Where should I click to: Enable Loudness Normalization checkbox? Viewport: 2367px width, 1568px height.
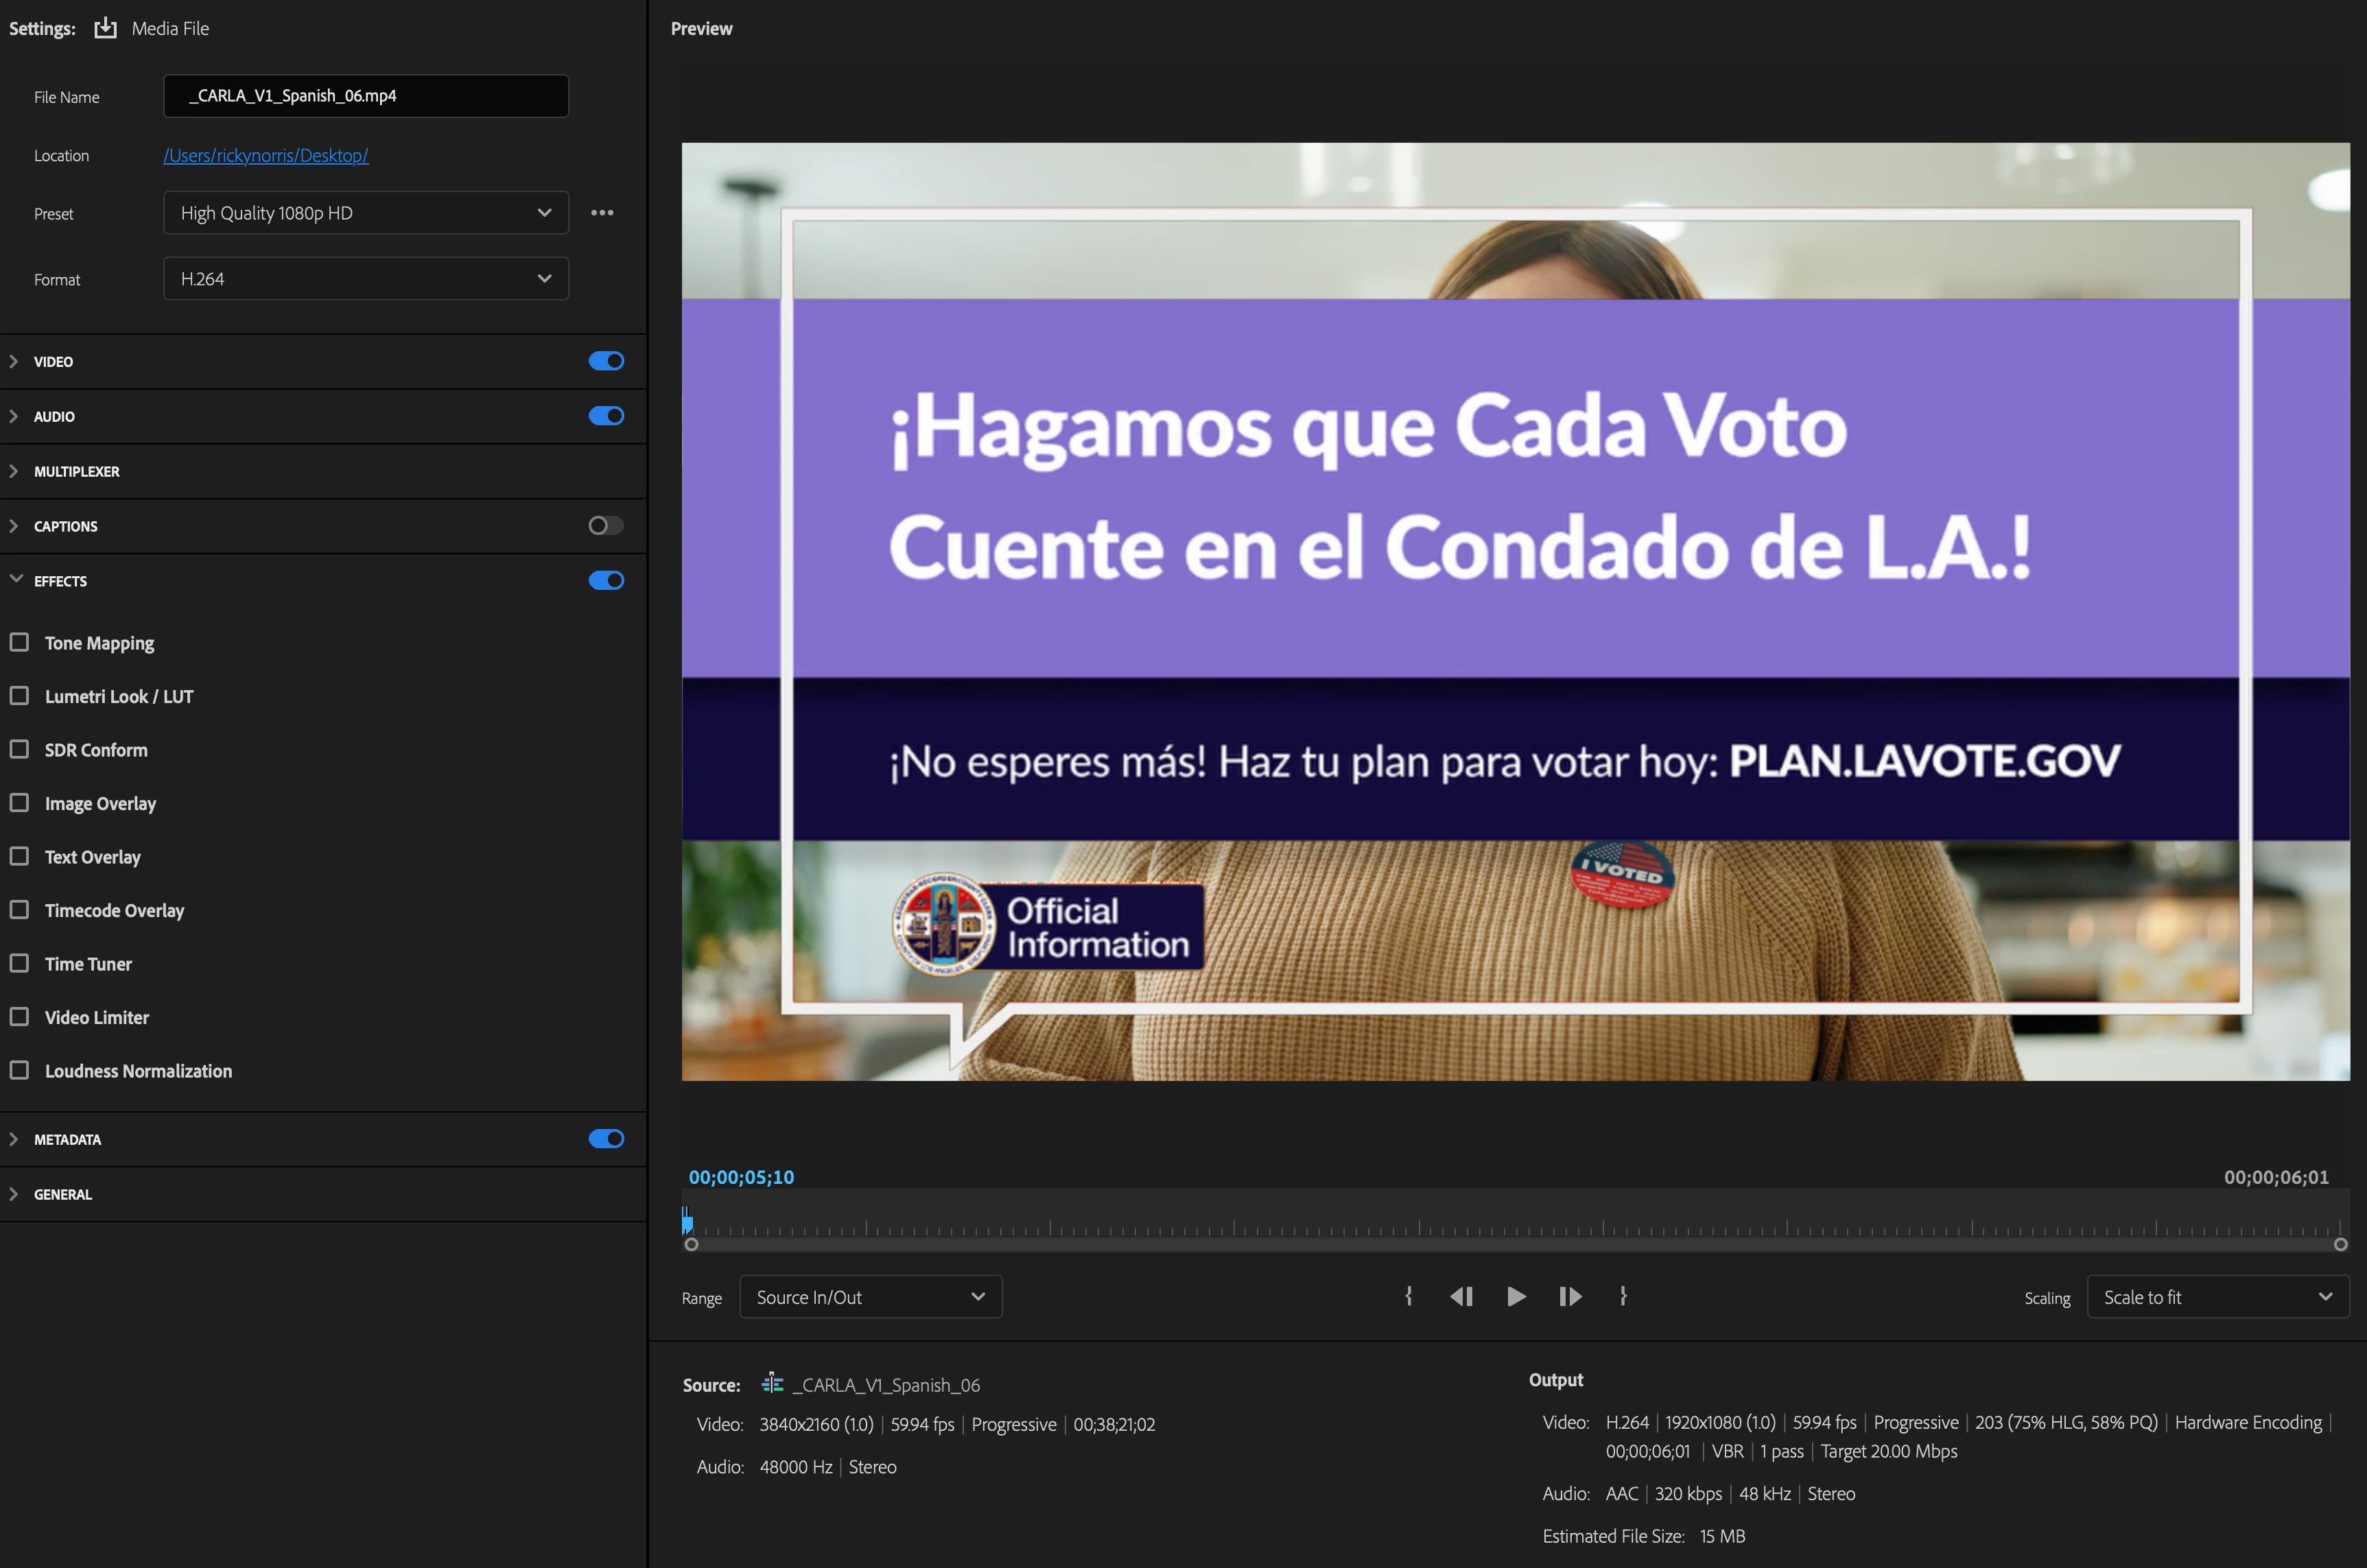[19, 1070]
